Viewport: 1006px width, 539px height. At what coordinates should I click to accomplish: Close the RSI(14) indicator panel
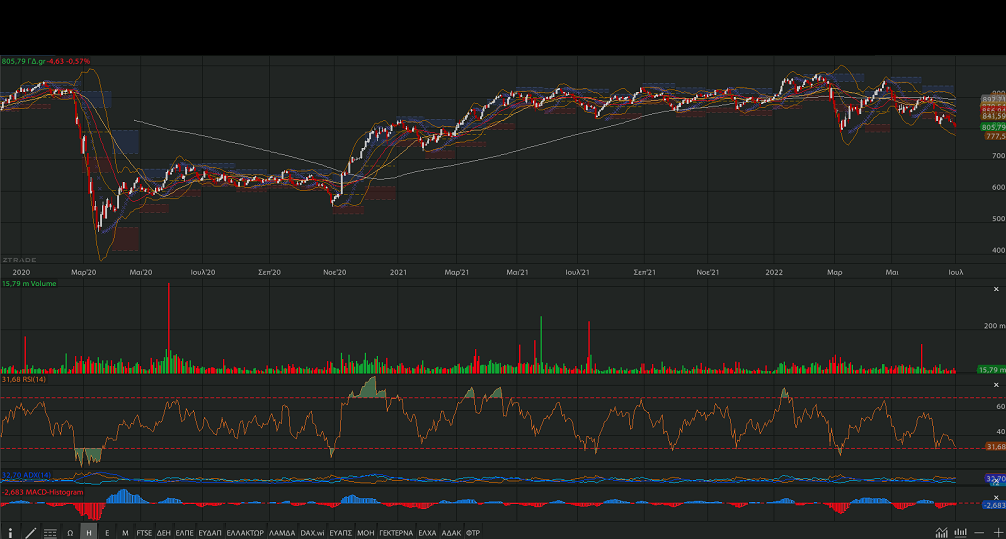pos(995,385)
